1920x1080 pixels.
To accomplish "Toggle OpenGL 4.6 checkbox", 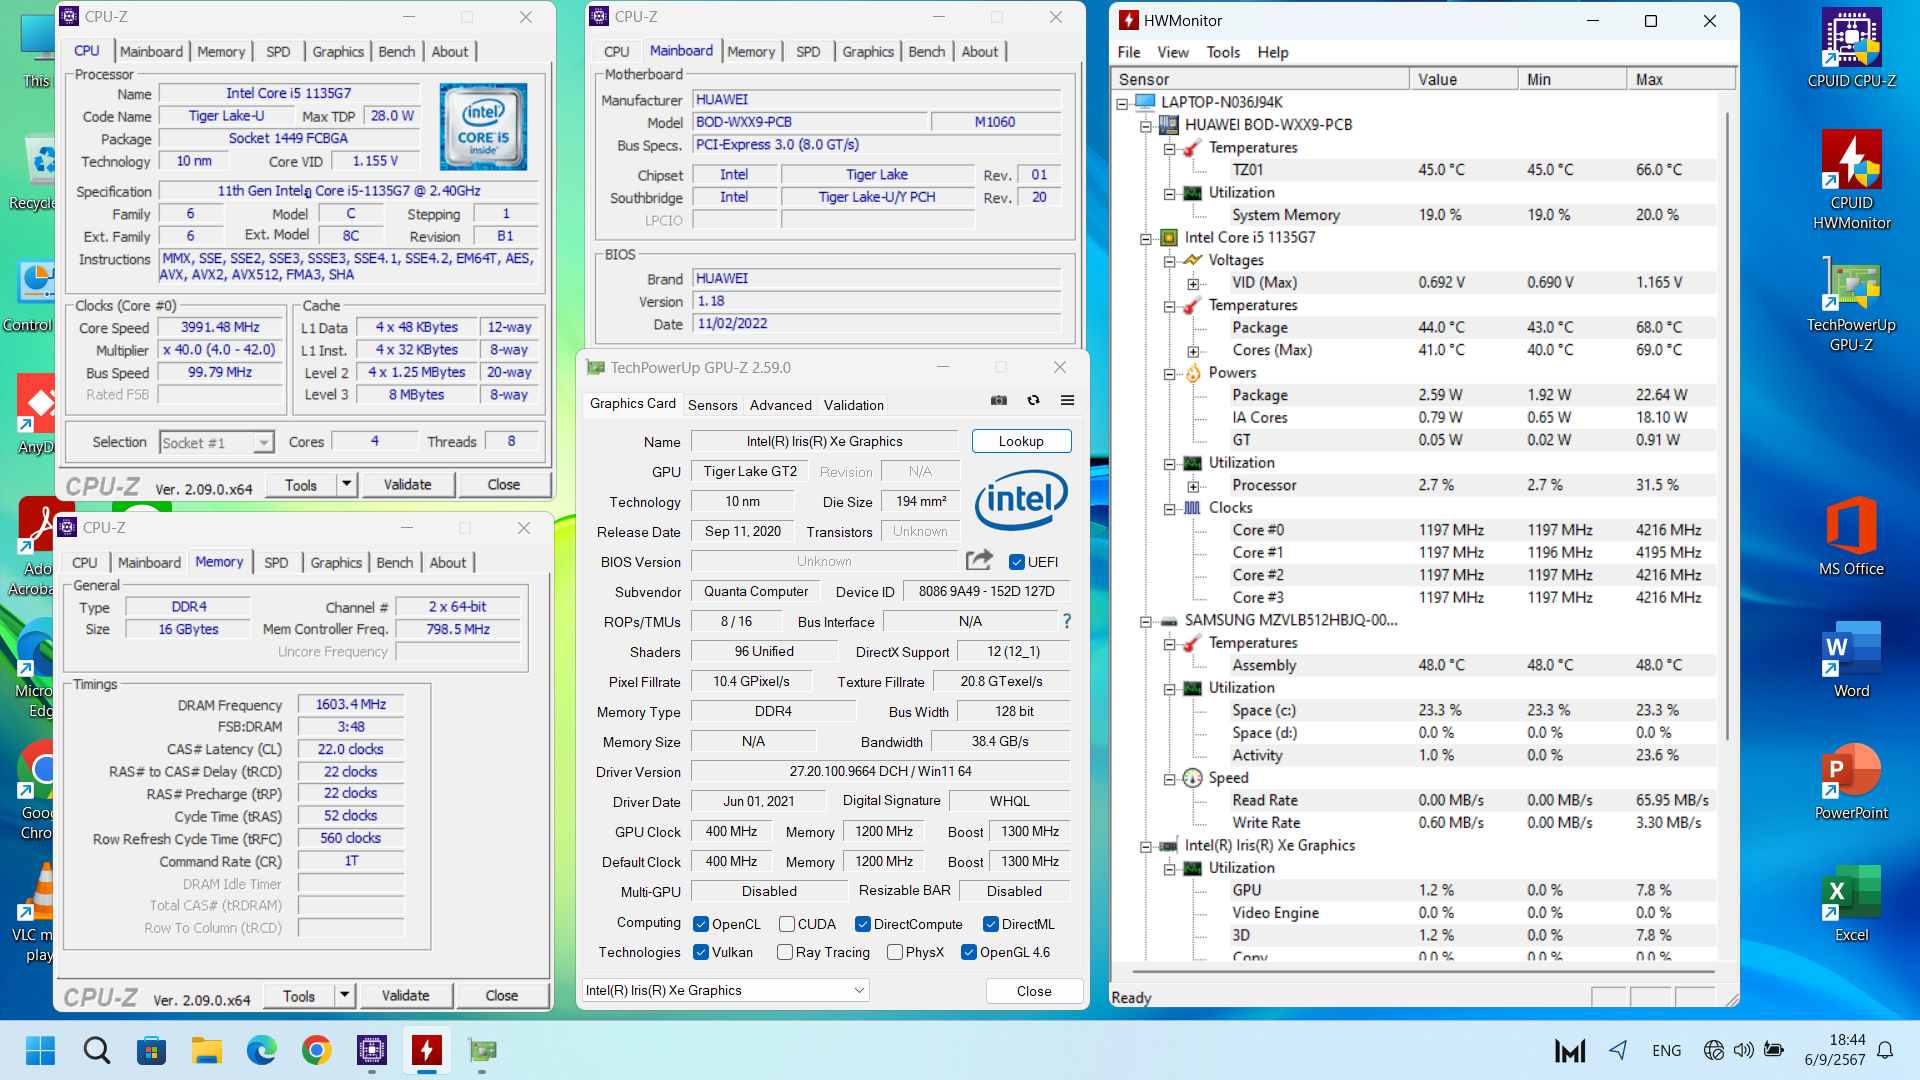I will [969, 952].
